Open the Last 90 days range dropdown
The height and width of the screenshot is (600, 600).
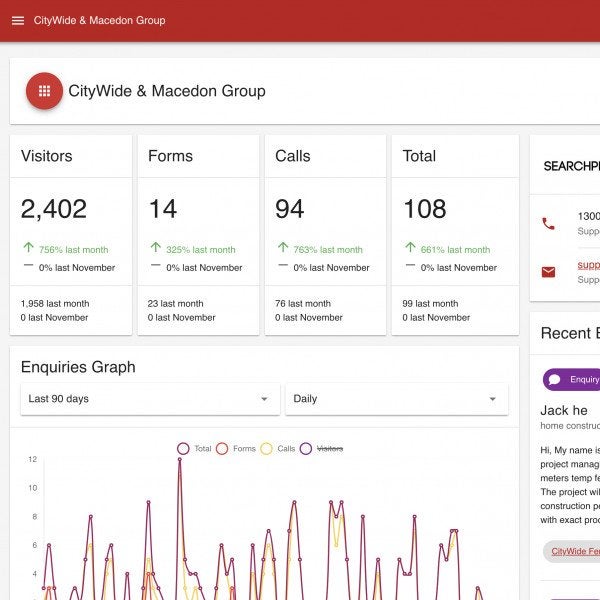point(150,399)
